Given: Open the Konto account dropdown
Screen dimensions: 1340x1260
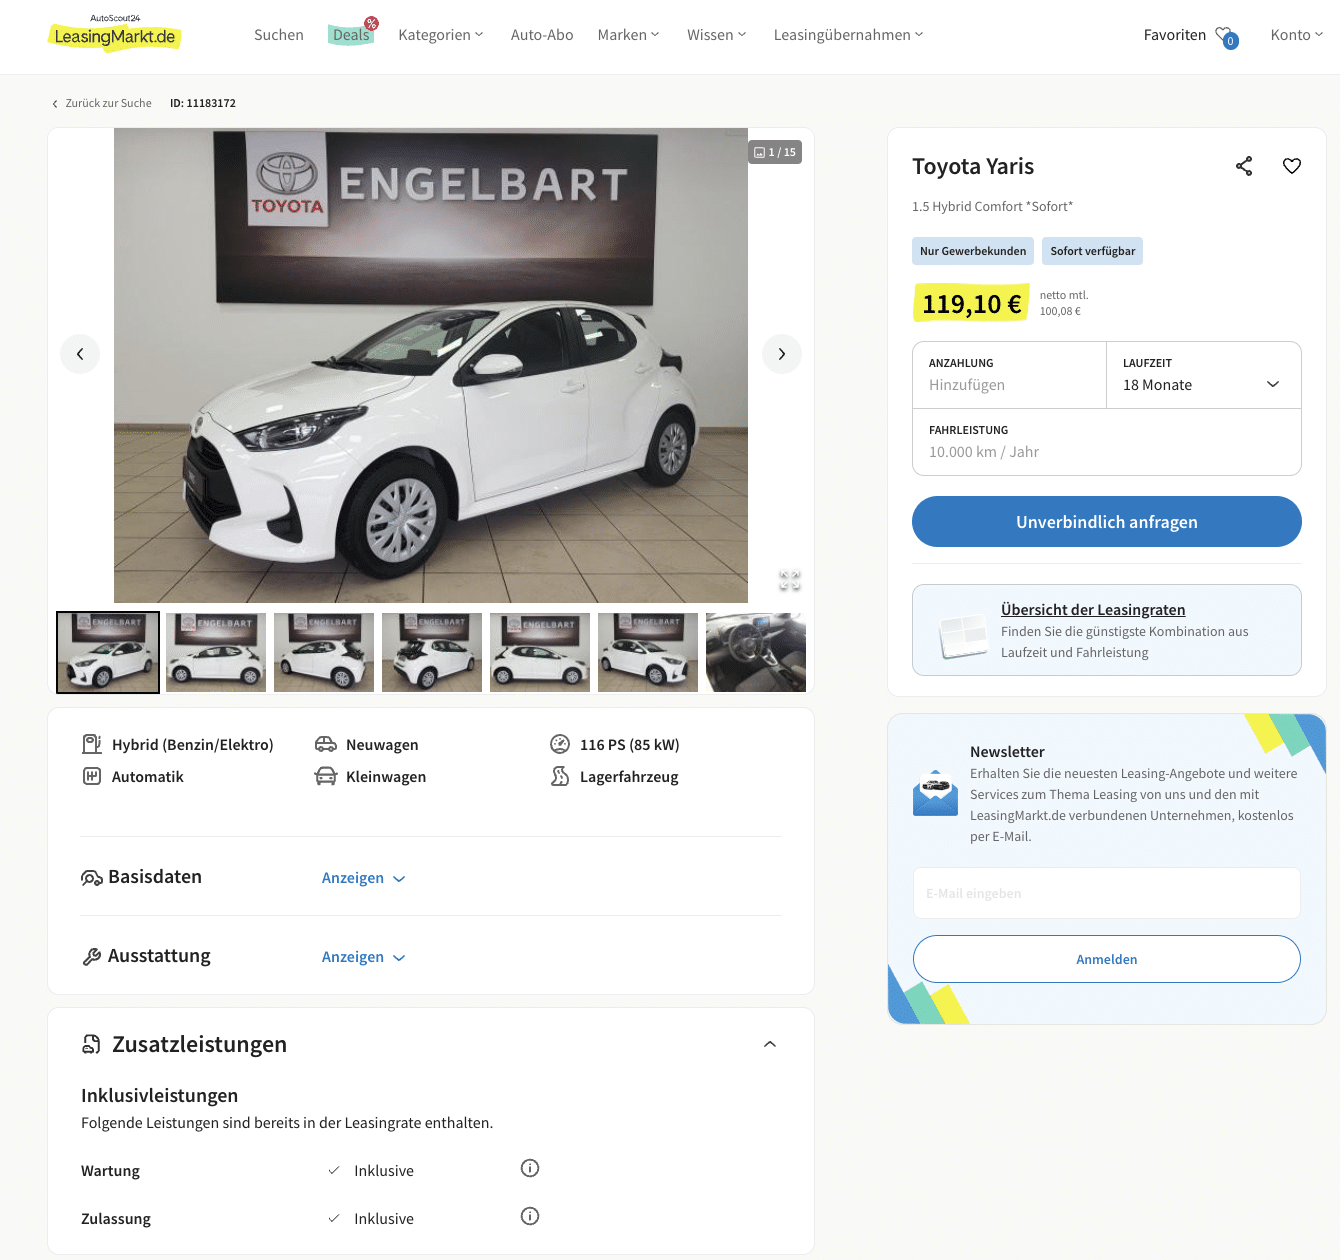Looking at the screenshot, I should tap(1297, 35).
